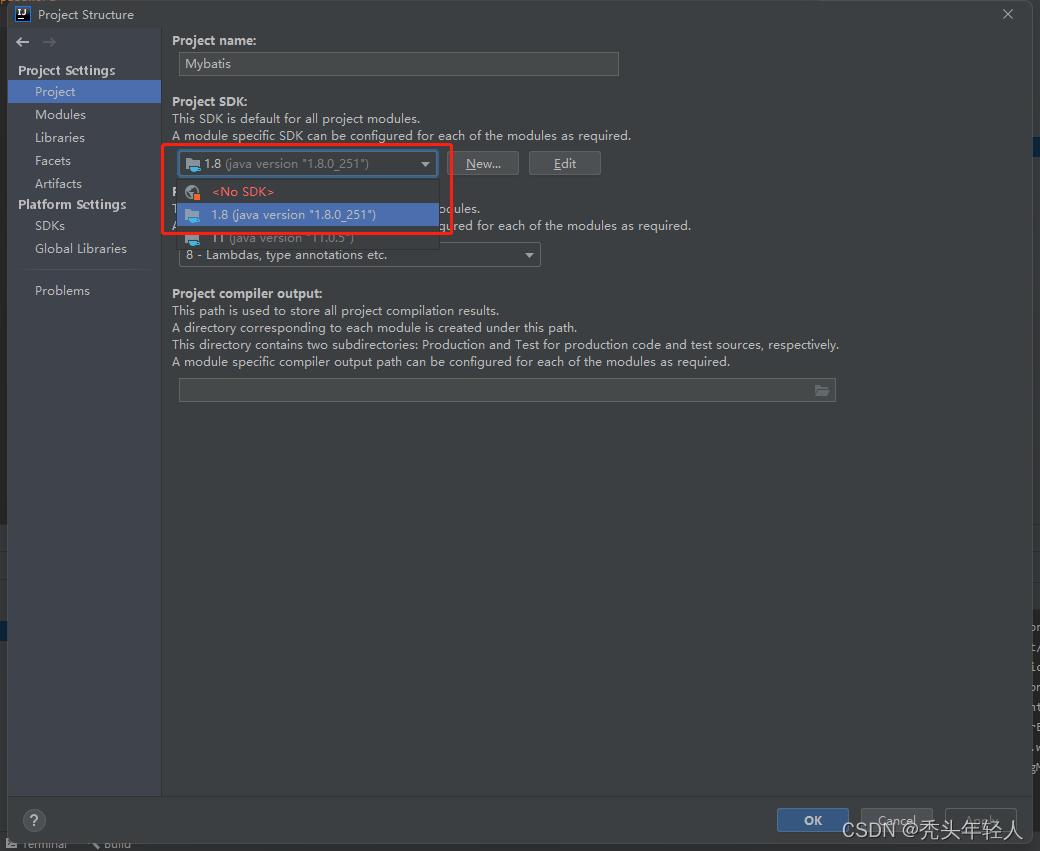The width and height of the screenshot is (1040, 851).
Task: Click the Project name field containing Mybatis
Action: 399,64
